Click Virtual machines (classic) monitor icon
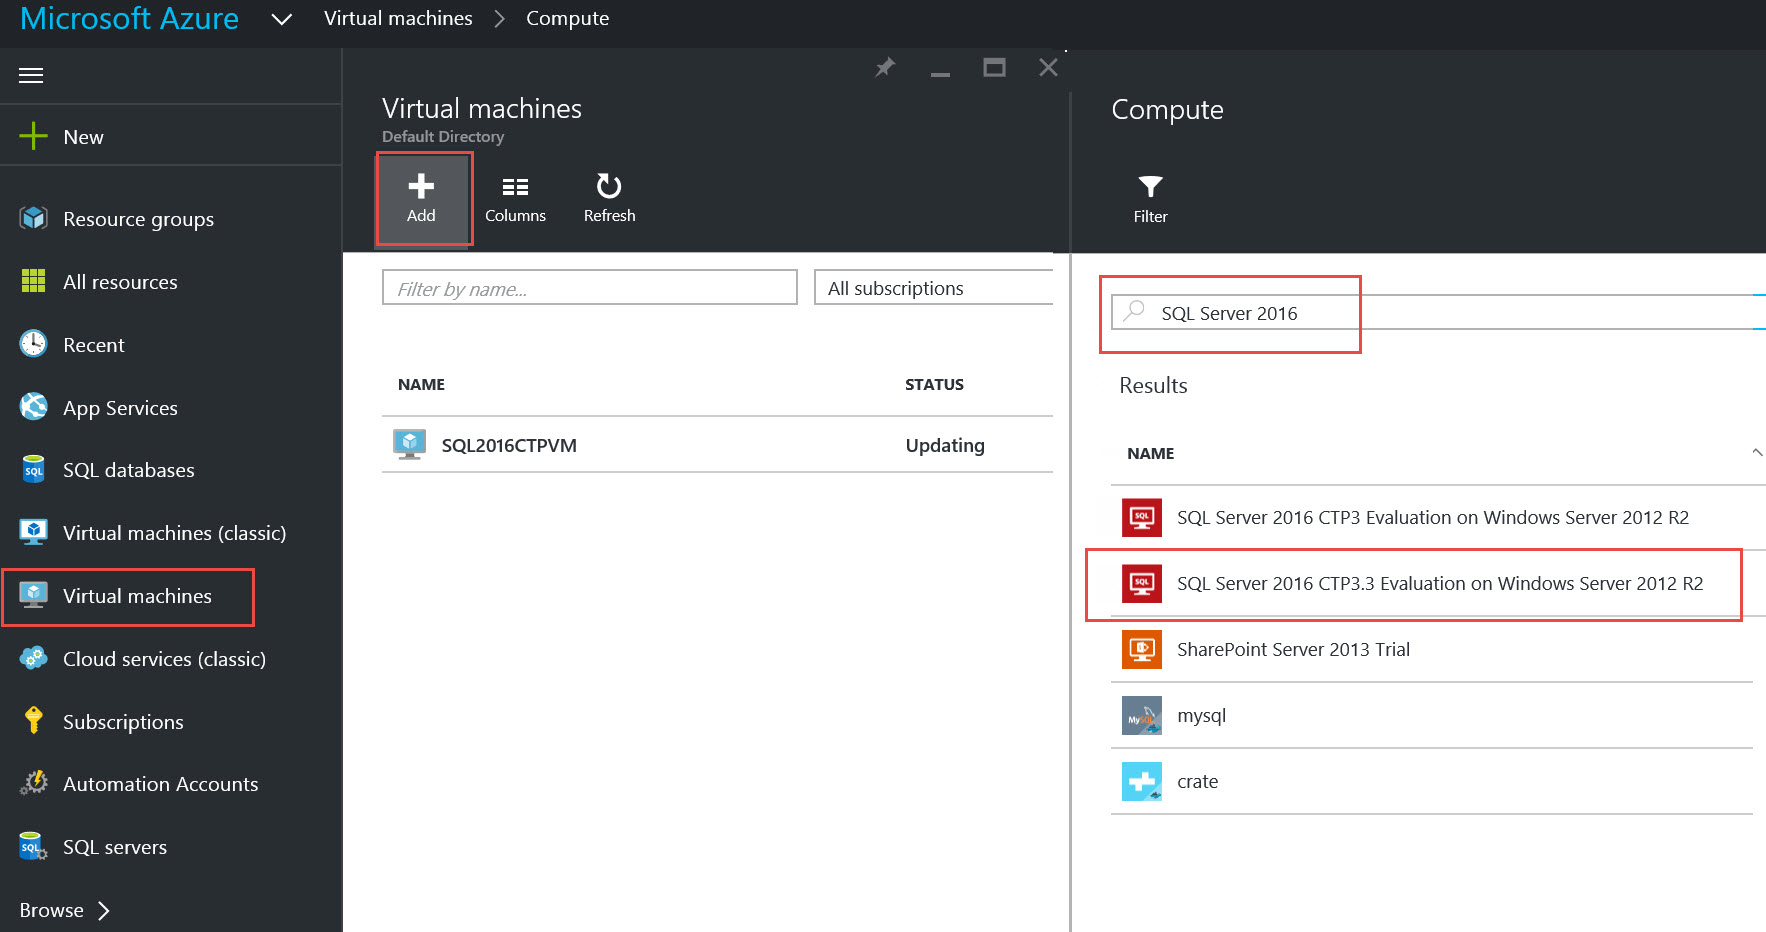This screenshot has height=932, width=1766. pos(33,532)
